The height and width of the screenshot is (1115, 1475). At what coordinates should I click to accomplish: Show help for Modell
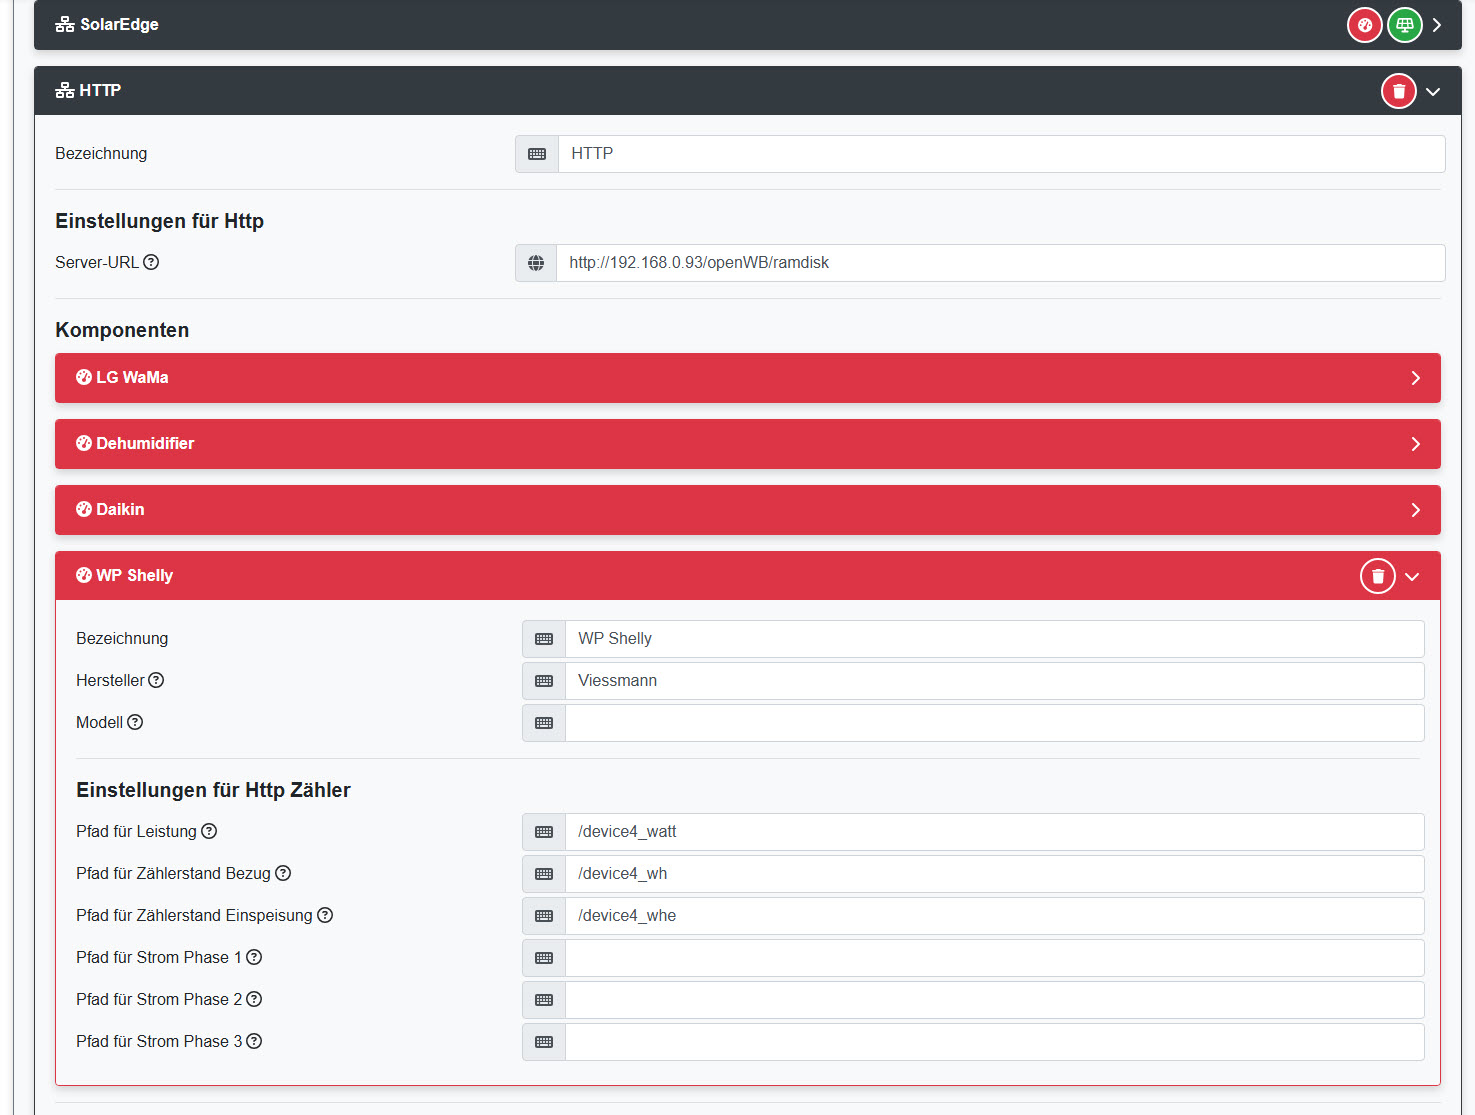pos(135,722)
